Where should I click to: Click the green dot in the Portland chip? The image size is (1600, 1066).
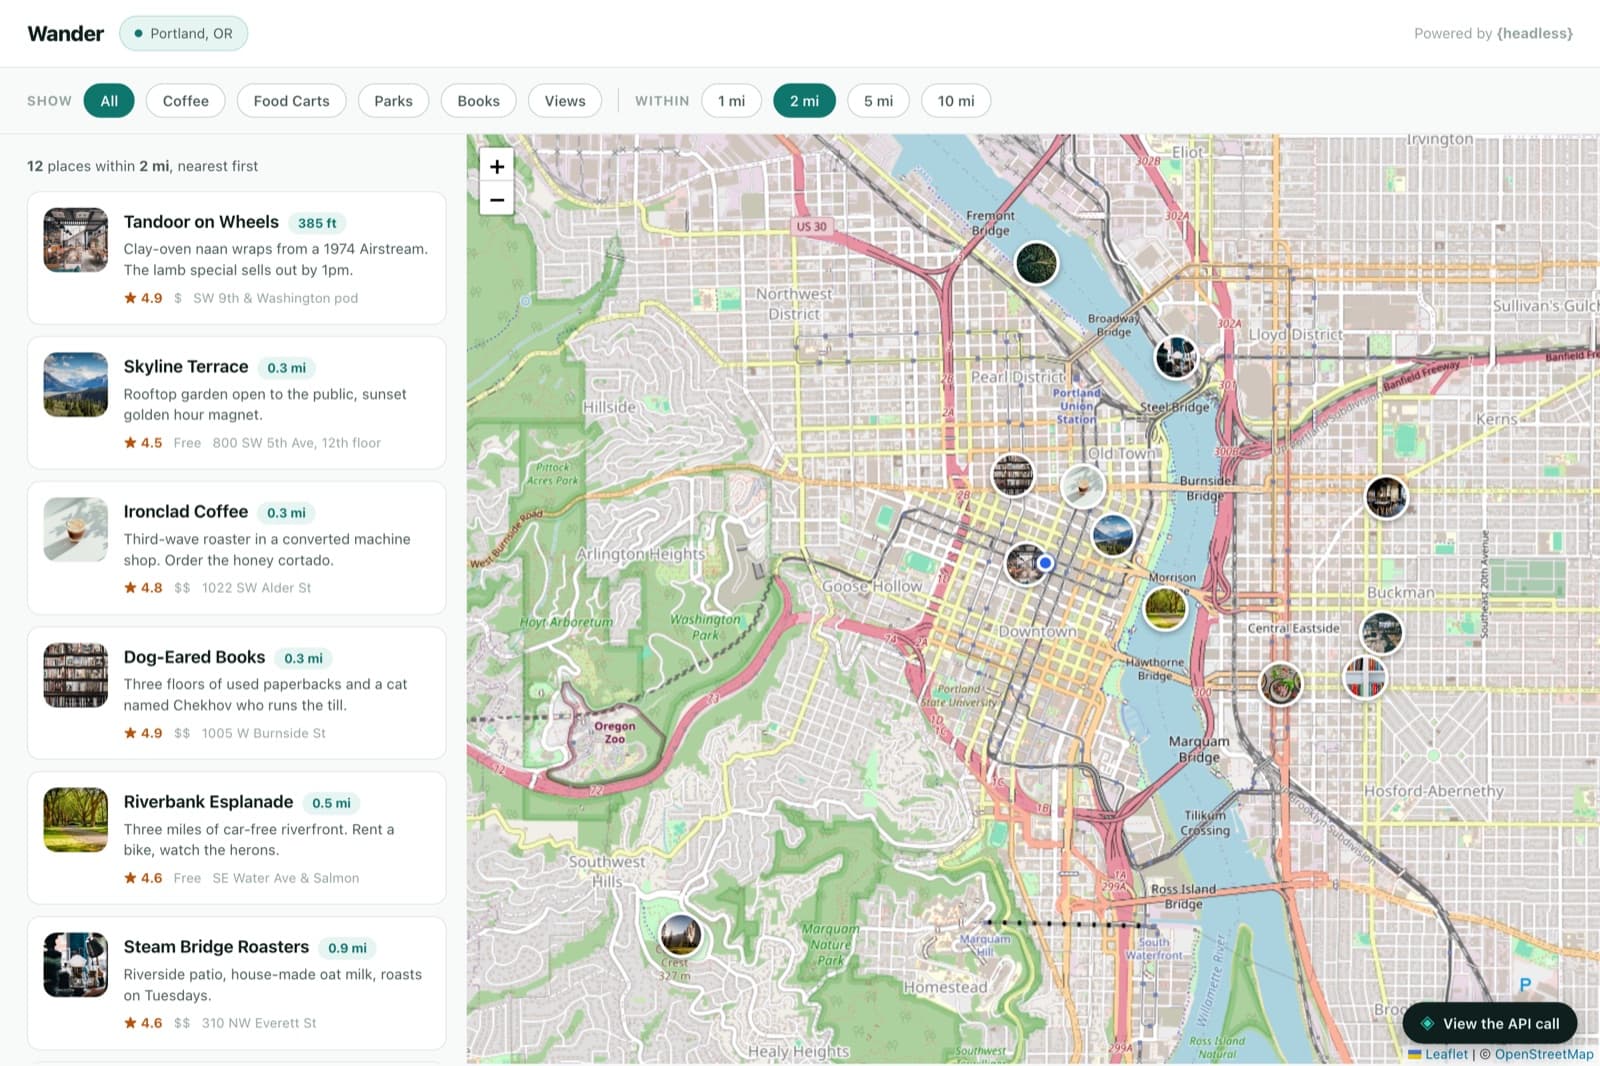(x=138, y=33)
